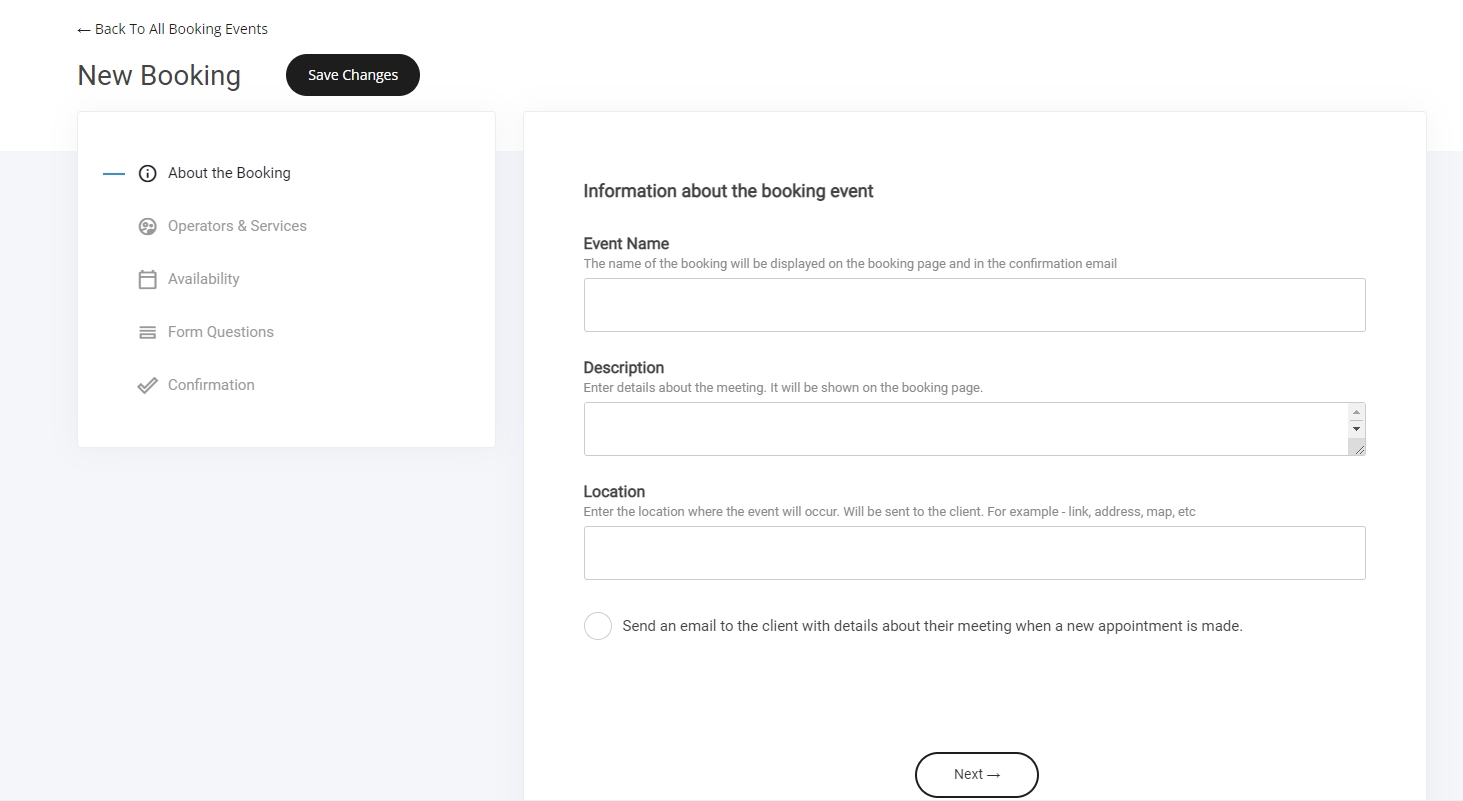Screen dimensions: 1463x801
Task: Open the Confirmation step
Action: pos(211,385)
